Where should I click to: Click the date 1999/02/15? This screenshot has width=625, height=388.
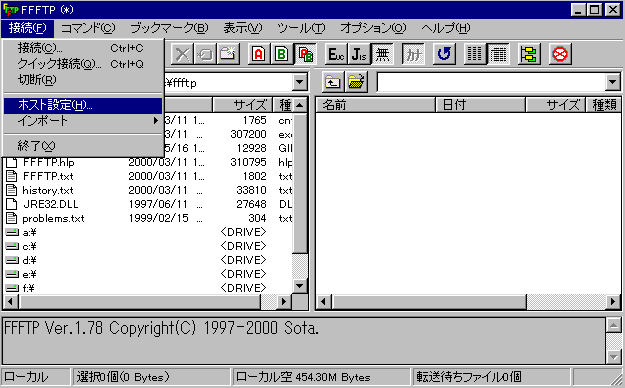(x=158, y=218)
